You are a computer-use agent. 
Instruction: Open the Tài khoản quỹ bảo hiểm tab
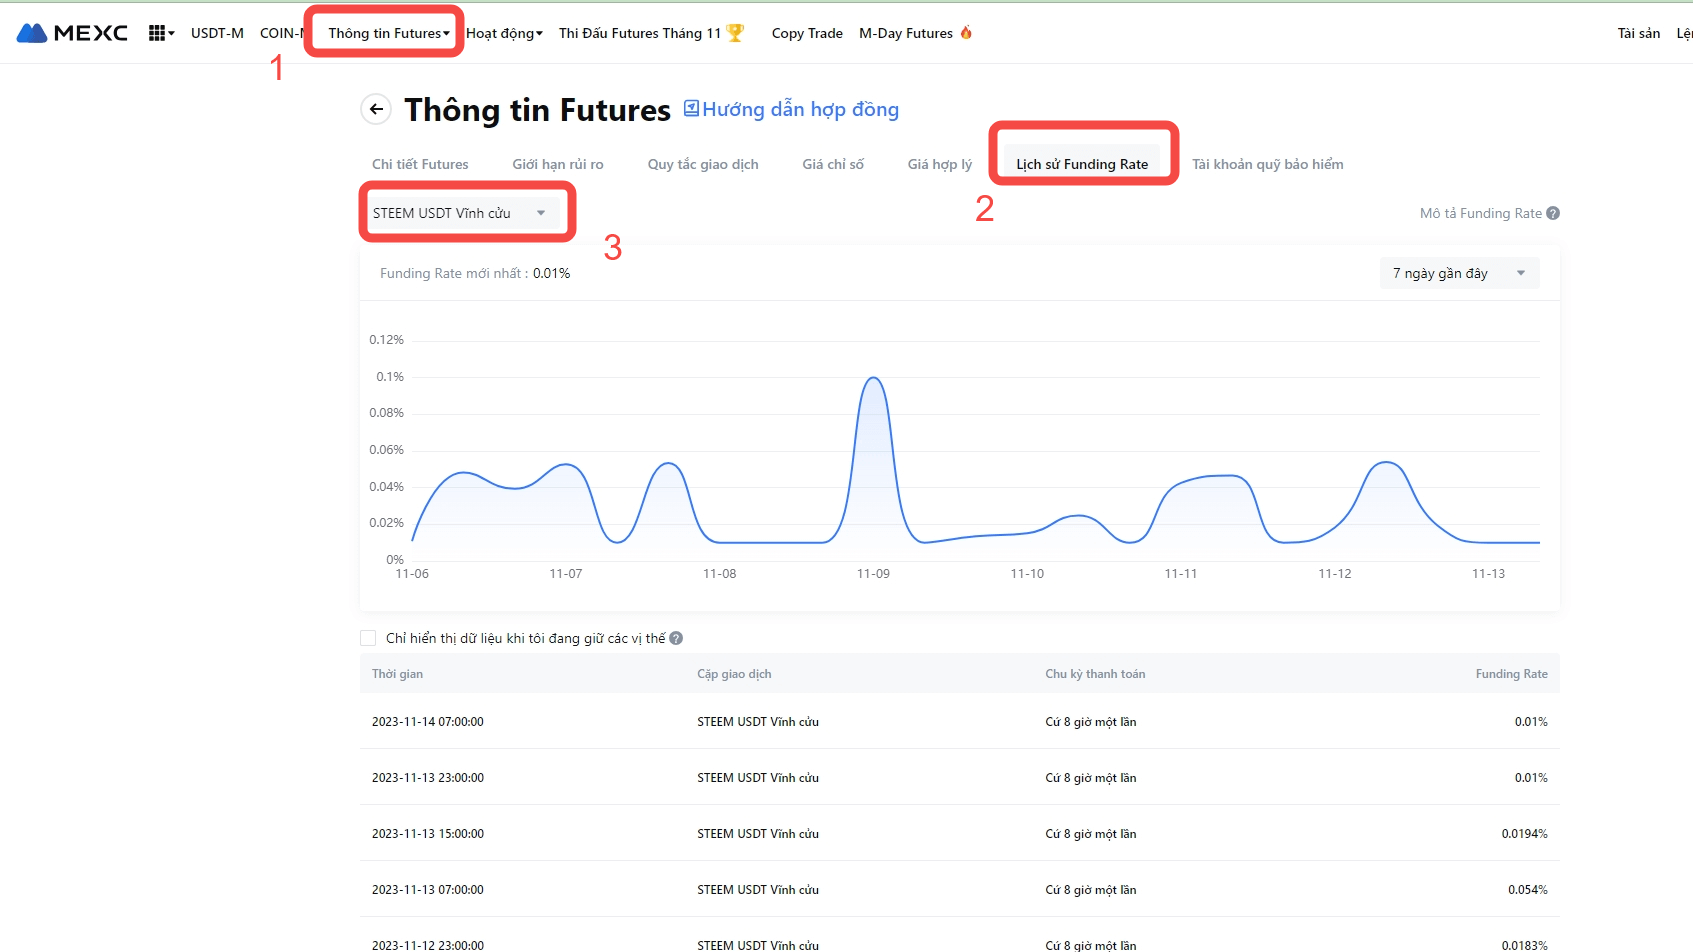[x=1267, y=164]
